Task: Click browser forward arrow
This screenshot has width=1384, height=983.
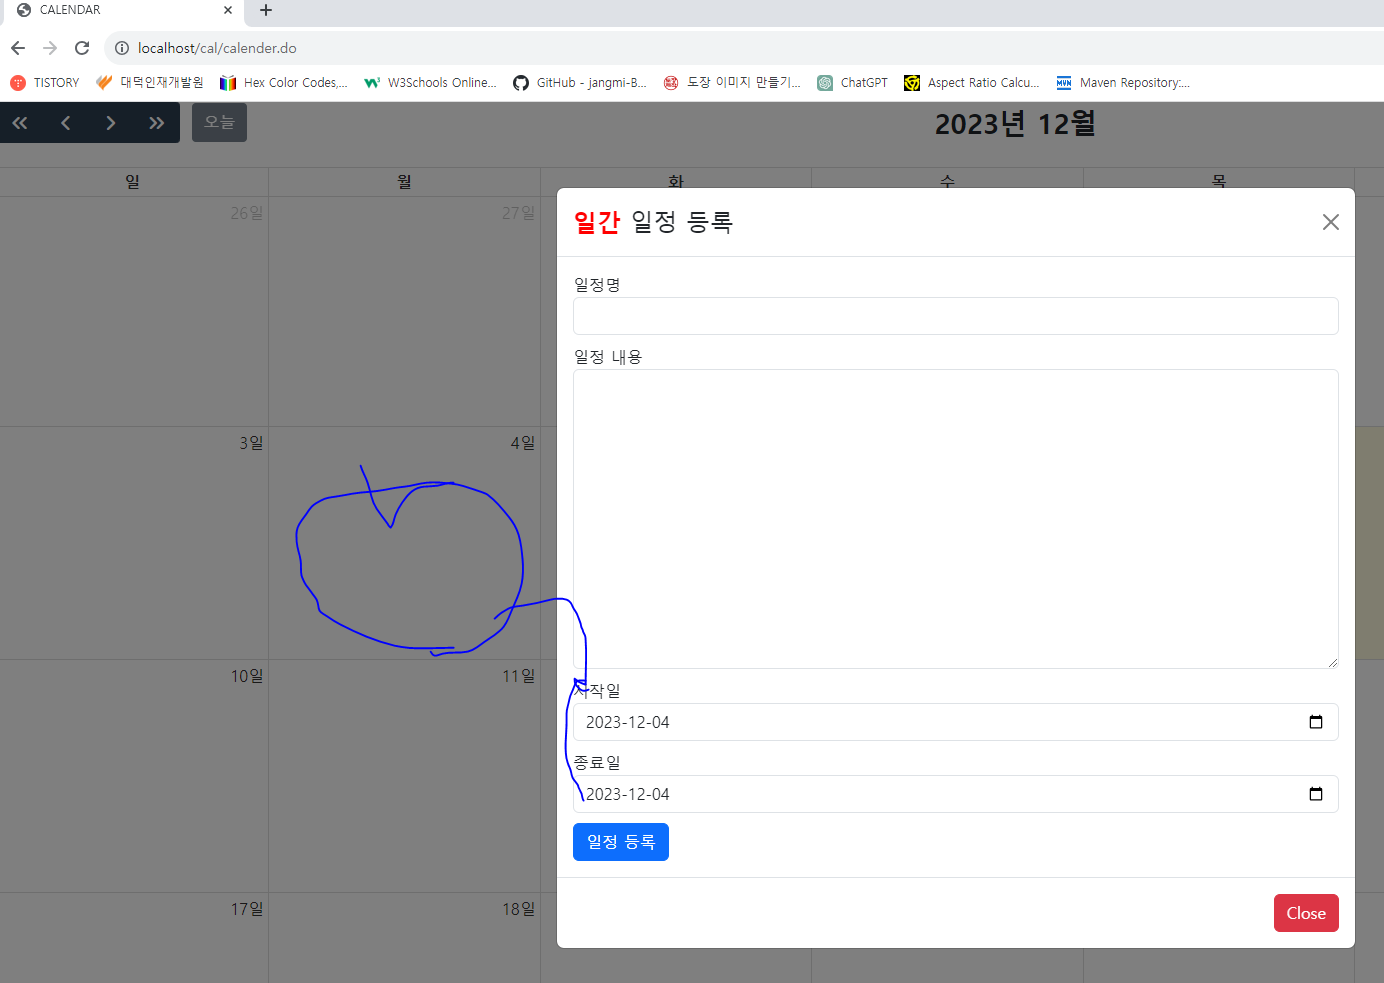Action: point(50,48)
